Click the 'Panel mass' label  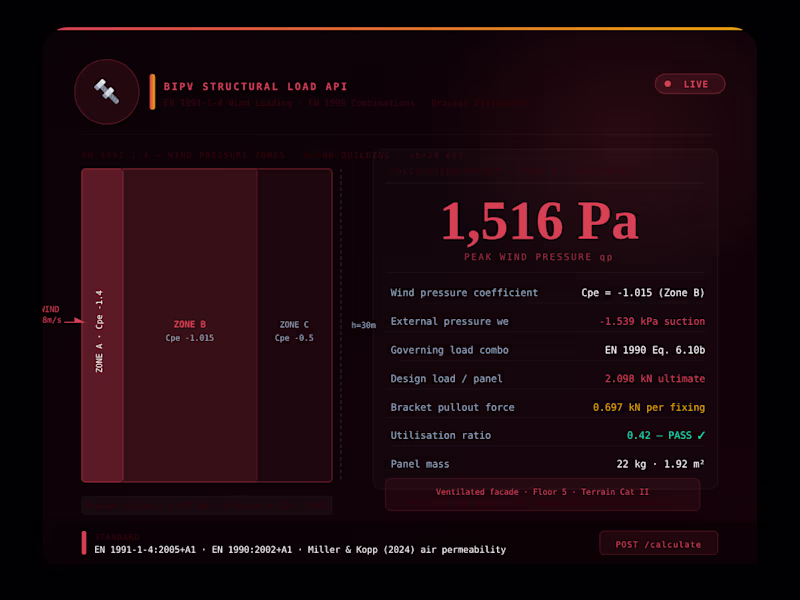pos(420,464)
